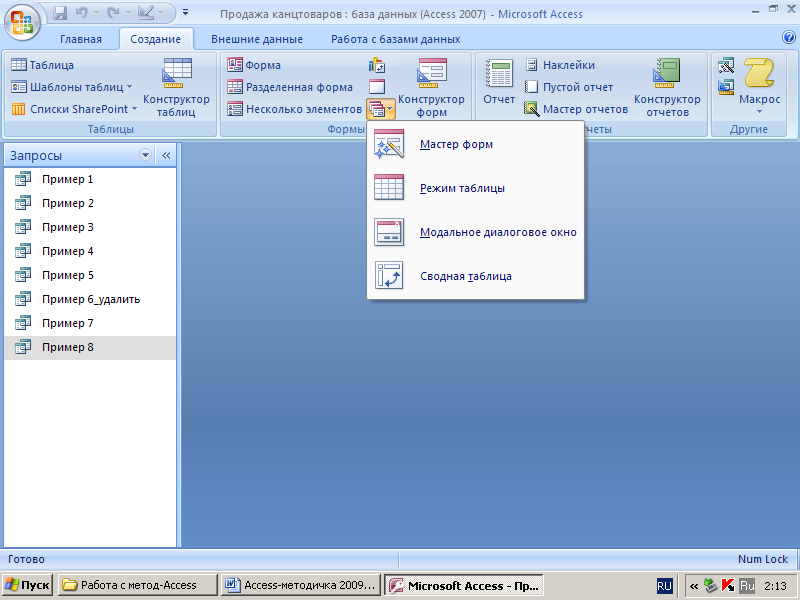The image size is (800, 600).
Task: Click the blank form icon
Action: click(x=377, y=87)
